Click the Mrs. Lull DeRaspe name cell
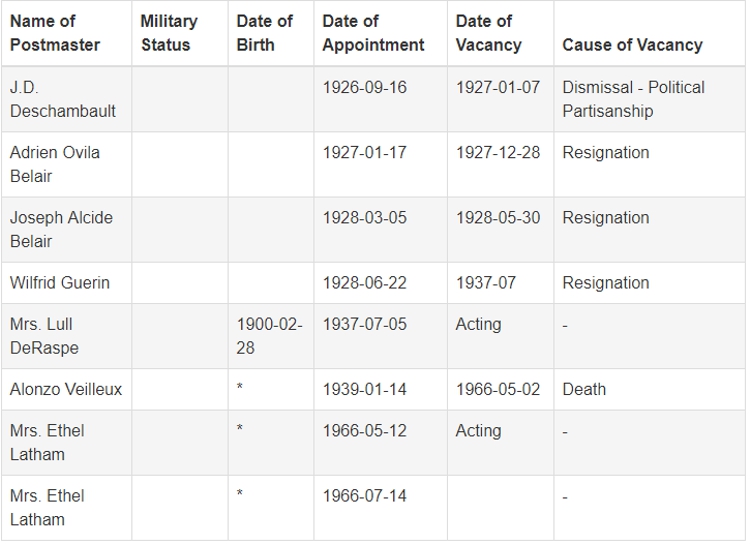The image size is (750, 545). click(x=44, y=336)
